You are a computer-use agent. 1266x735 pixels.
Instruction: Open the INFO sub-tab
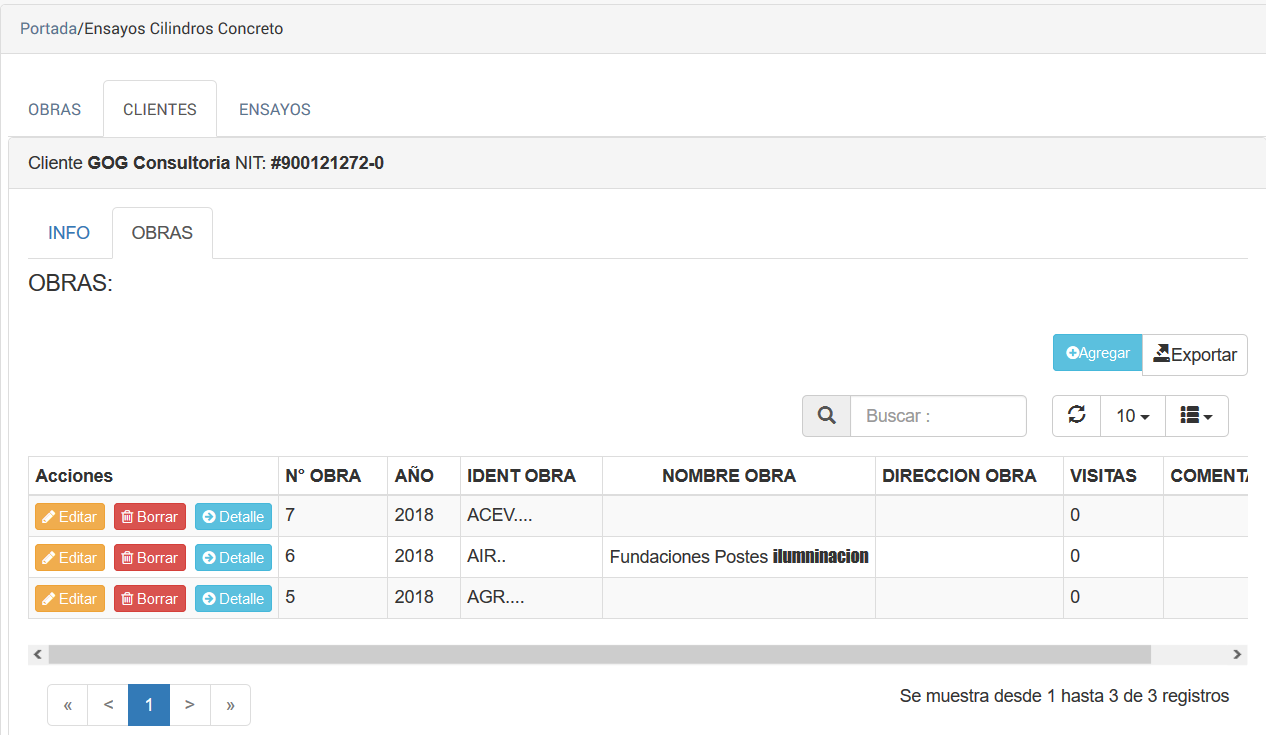pyautogui.click(x=69, y=233)
